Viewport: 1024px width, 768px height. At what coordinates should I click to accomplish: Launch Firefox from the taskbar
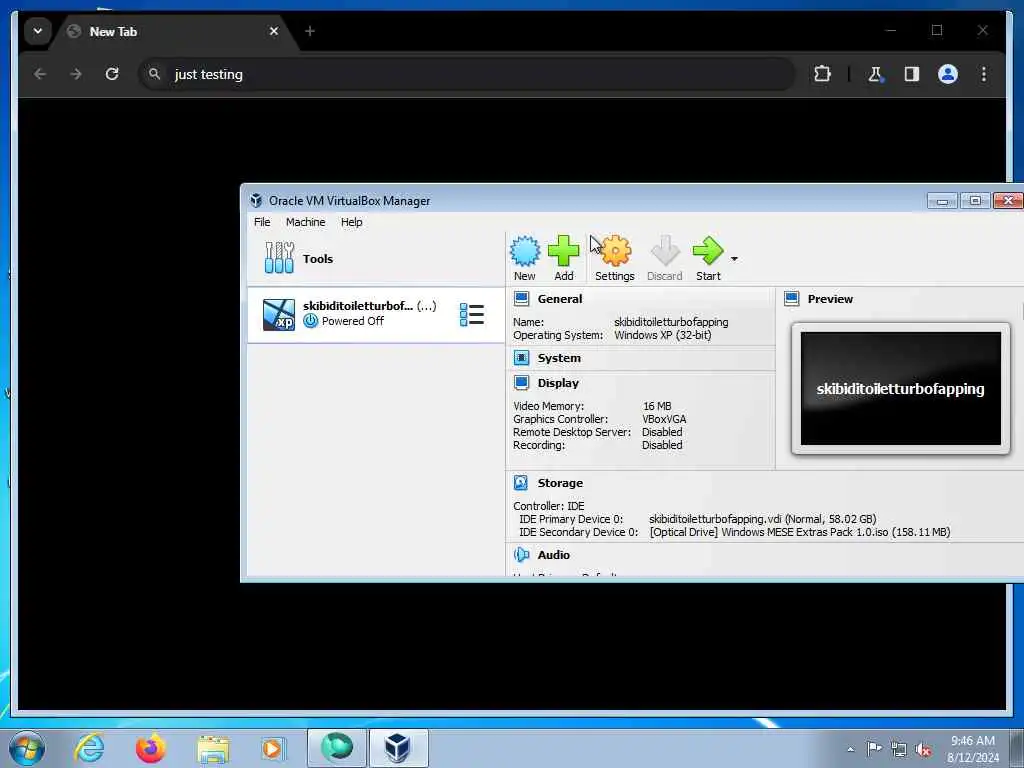pyautogui.click(x=151, y=748)
